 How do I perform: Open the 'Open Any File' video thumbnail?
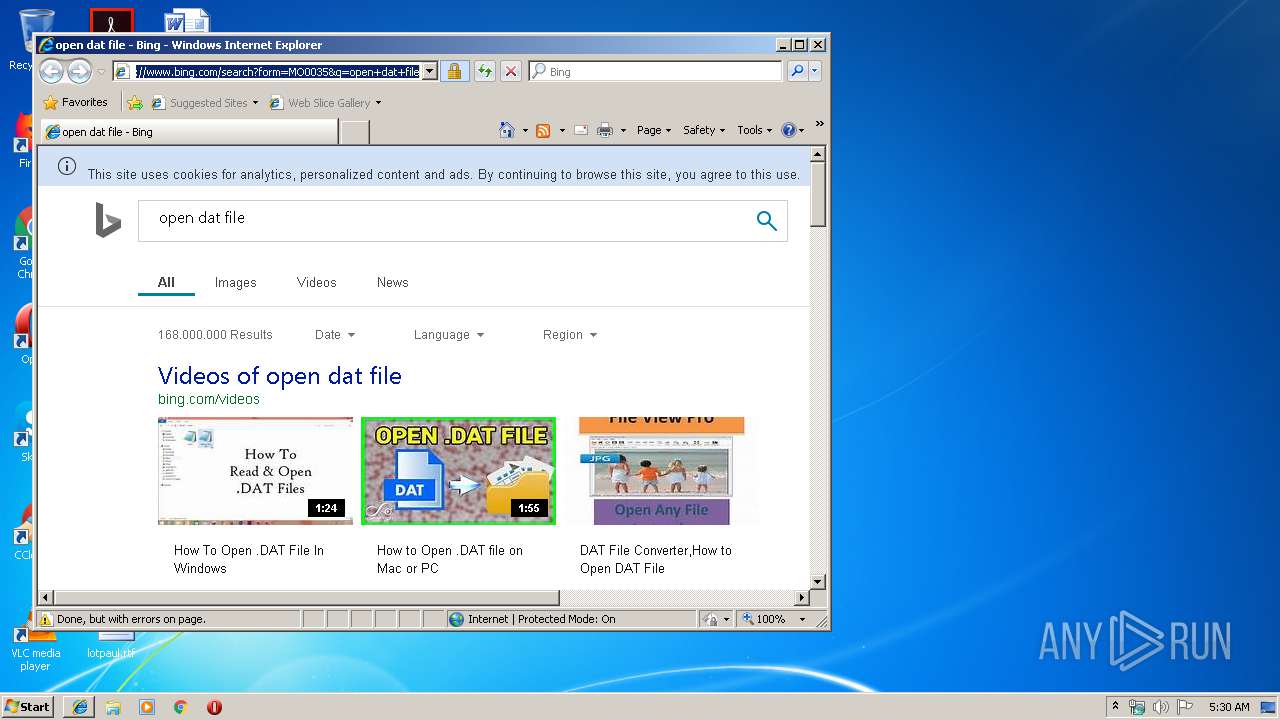click(662, 471)
